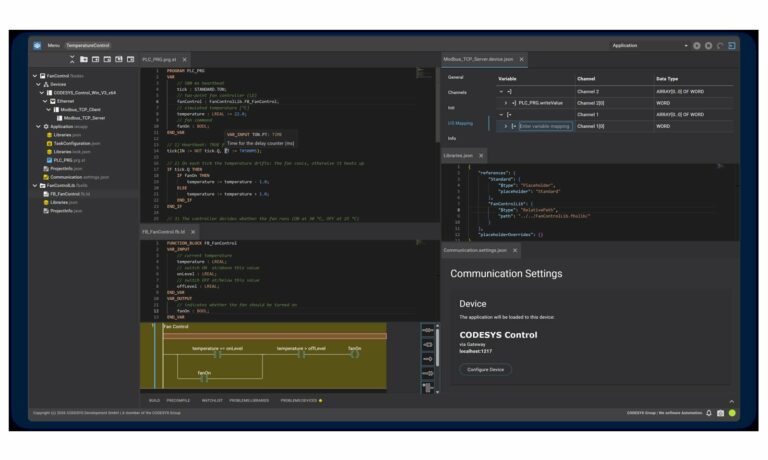Open the WATCHLIST bottom panel tab
Image resolution: width=768 pixels, height=460 pixels.
click(212, 401)
